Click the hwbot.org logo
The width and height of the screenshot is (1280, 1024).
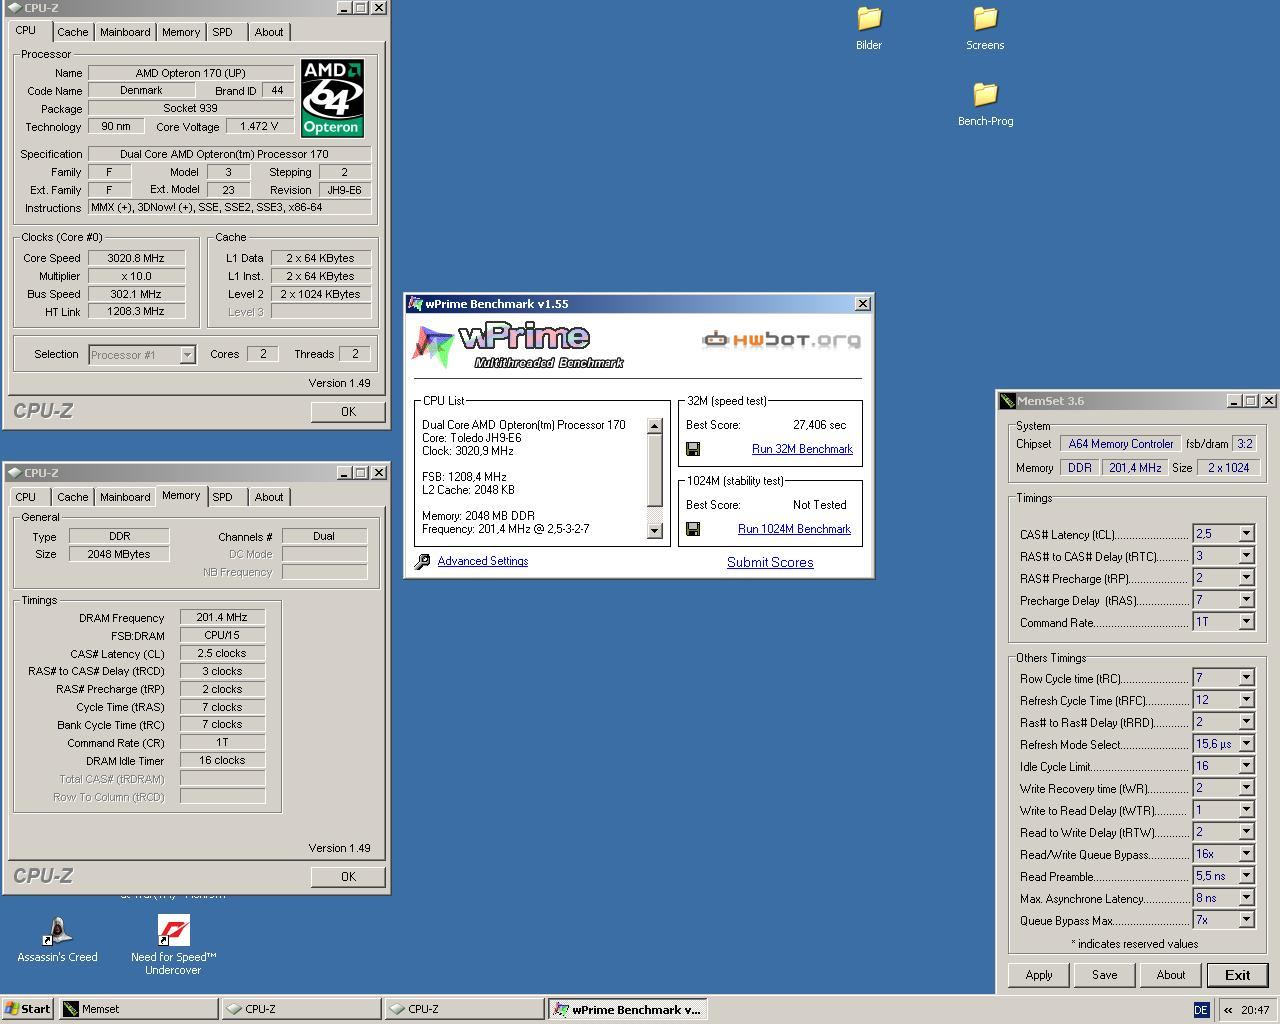pos(781,340)
